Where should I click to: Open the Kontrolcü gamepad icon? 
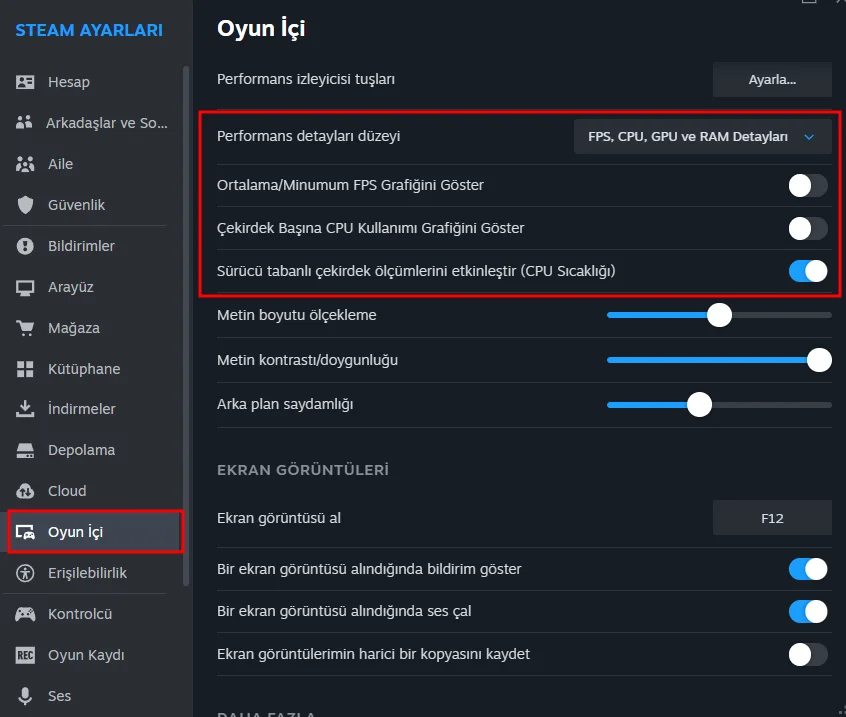[26, 614]
